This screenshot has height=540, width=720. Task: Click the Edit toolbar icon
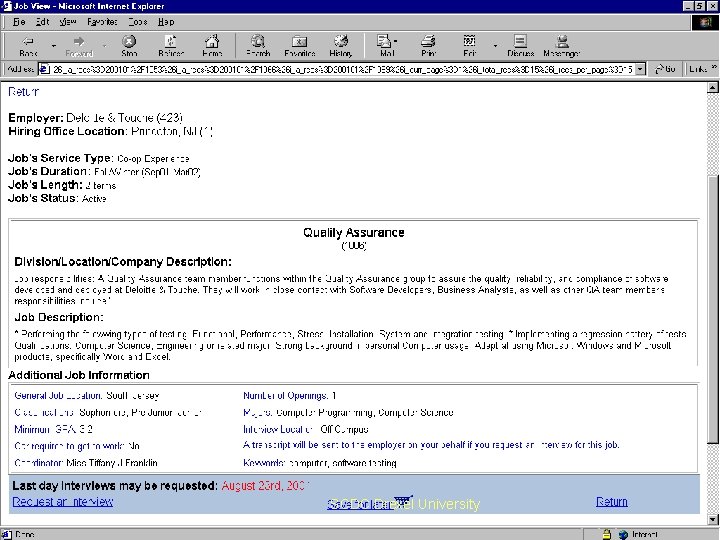469,46
